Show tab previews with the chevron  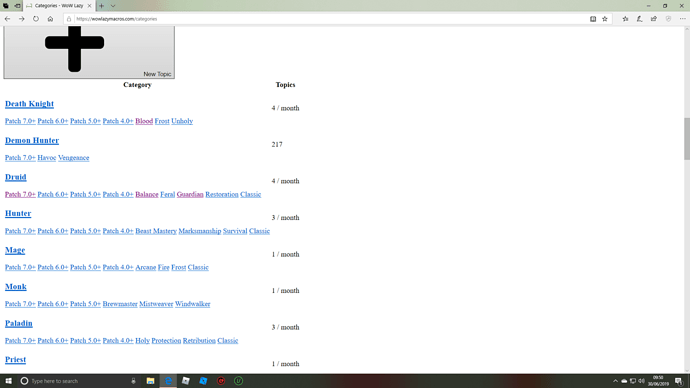click(113, 6)
